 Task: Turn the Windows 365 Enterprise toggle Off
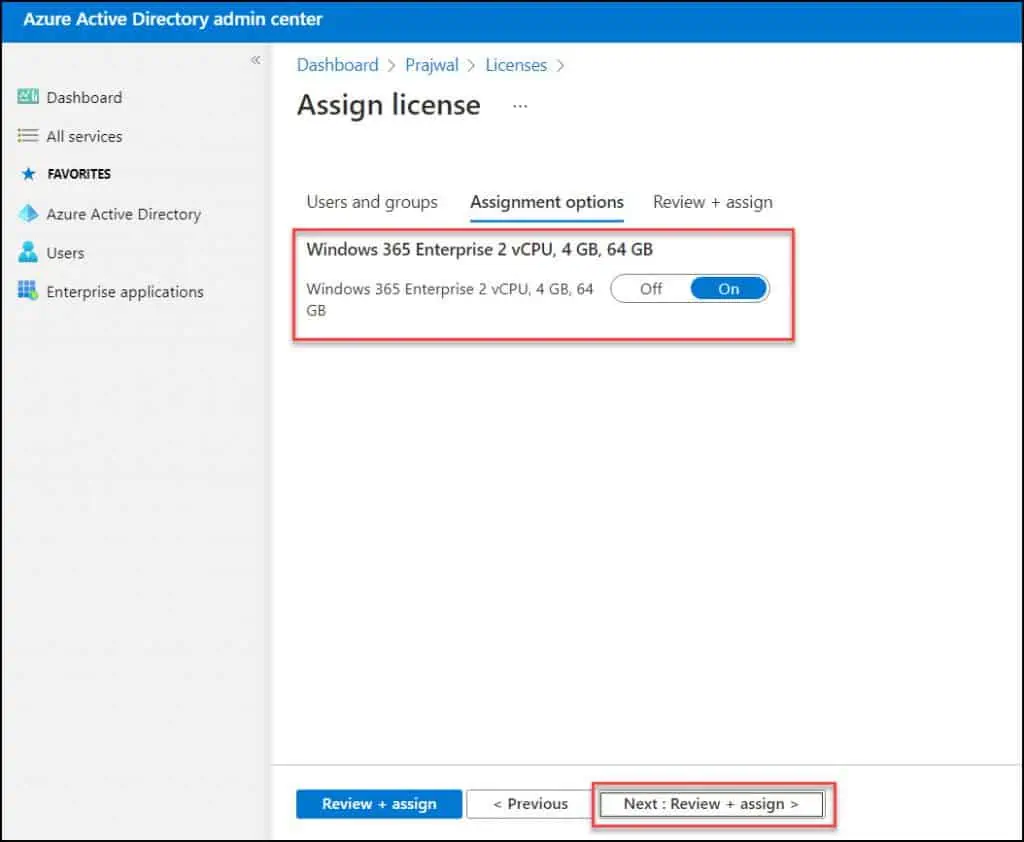[x=651, y=289]
